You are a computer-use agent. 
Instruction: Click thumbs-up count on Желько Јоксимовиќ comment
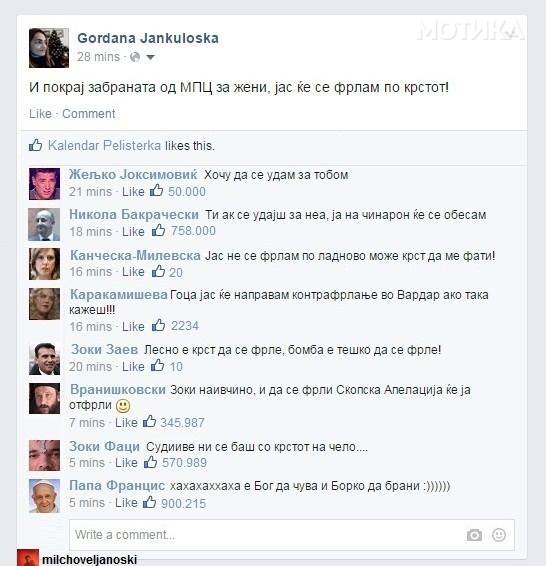click(x=187, y=191)
